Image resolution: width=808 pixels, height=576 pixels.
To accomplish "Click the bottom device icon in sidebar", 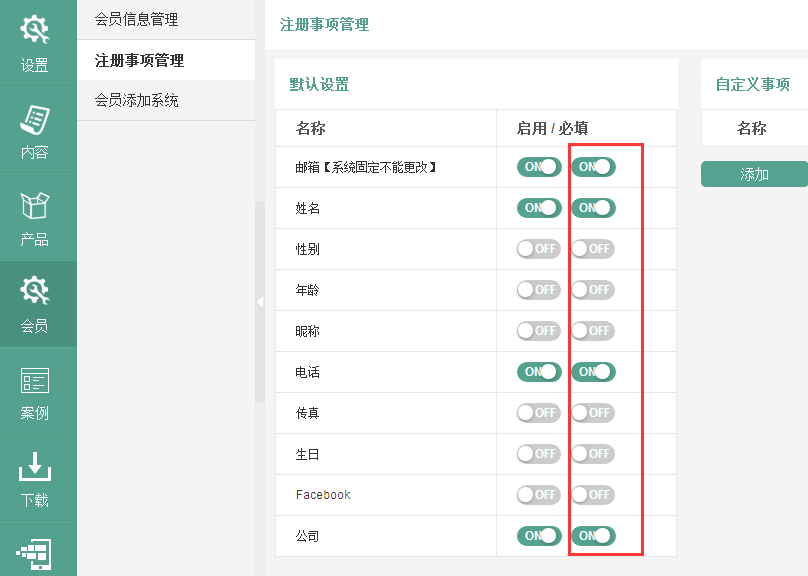I will click(36, 555).
